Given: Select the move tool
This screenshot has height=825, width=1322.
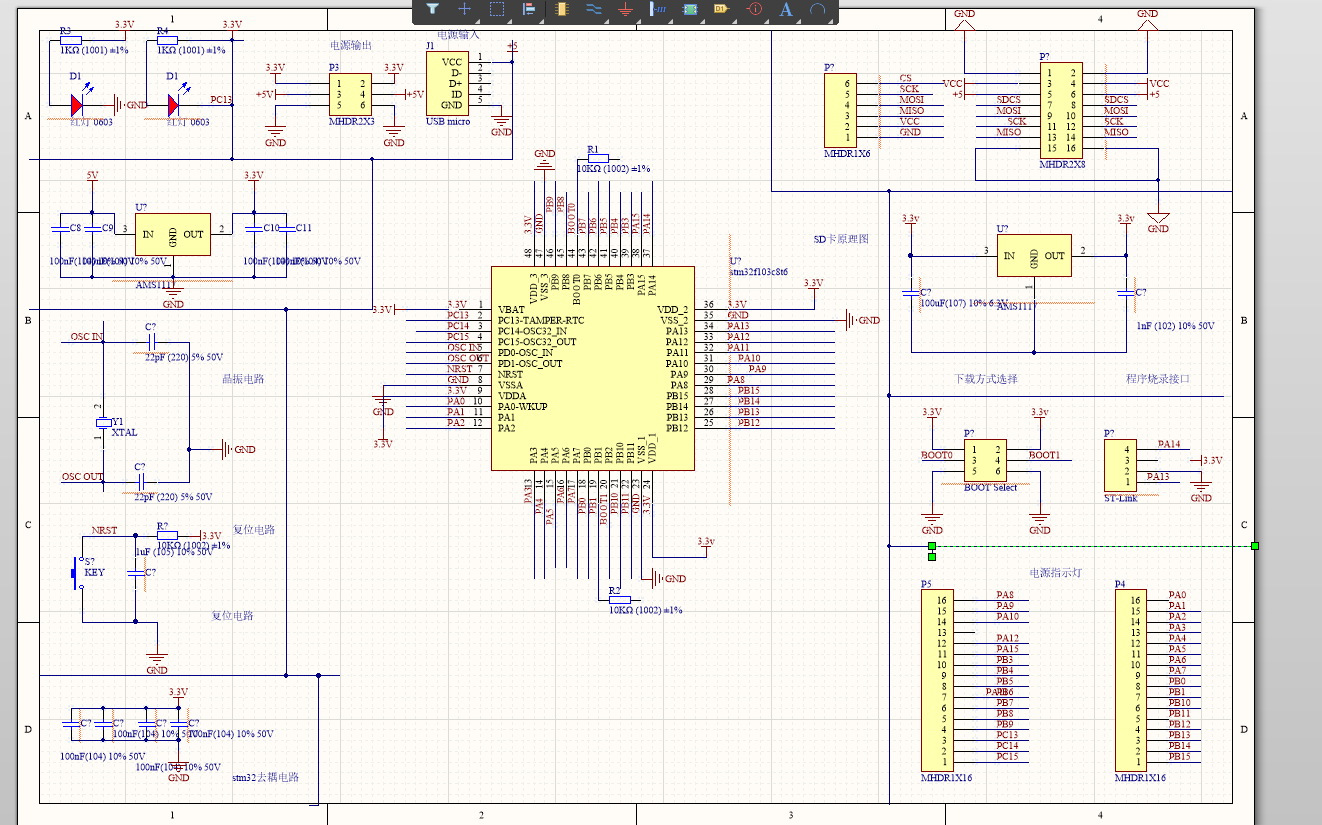Looking at the screenshot, I should (x=465, y=9).
